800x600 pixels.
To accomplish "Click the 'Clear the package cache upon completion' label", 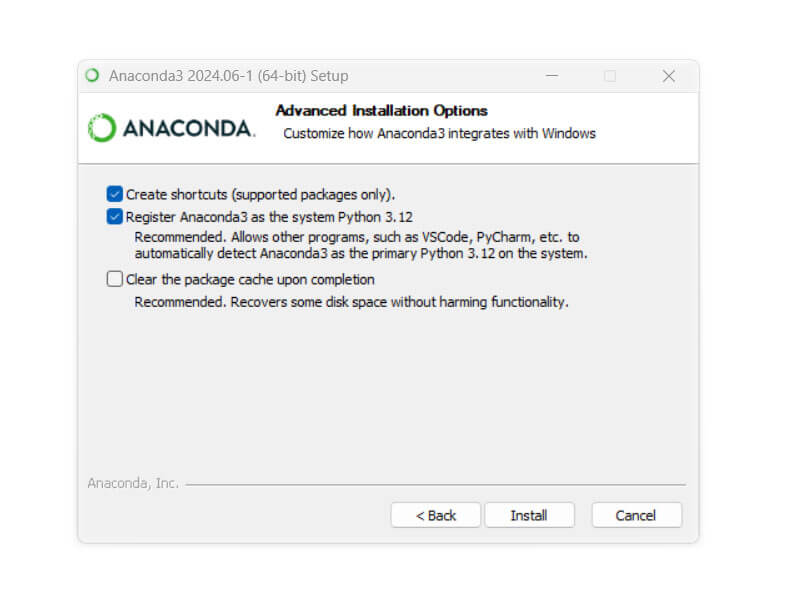I will click(250, 280).
